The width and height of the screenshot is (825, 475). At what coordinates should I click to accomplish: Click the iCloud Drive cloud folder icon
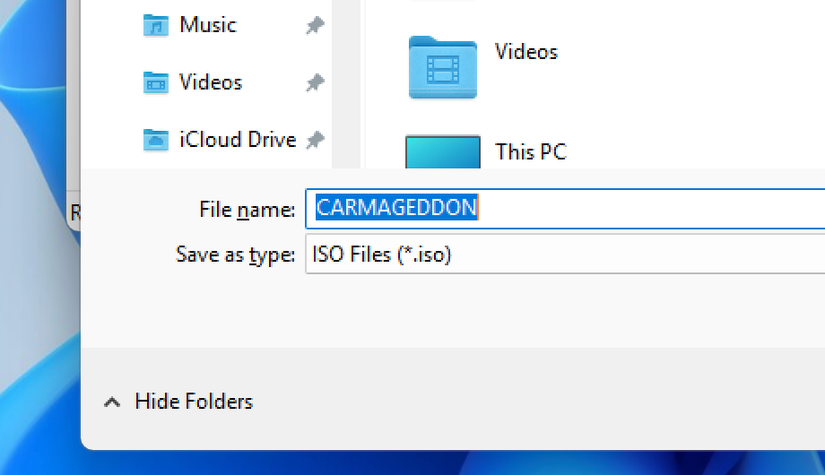(155, 139)
